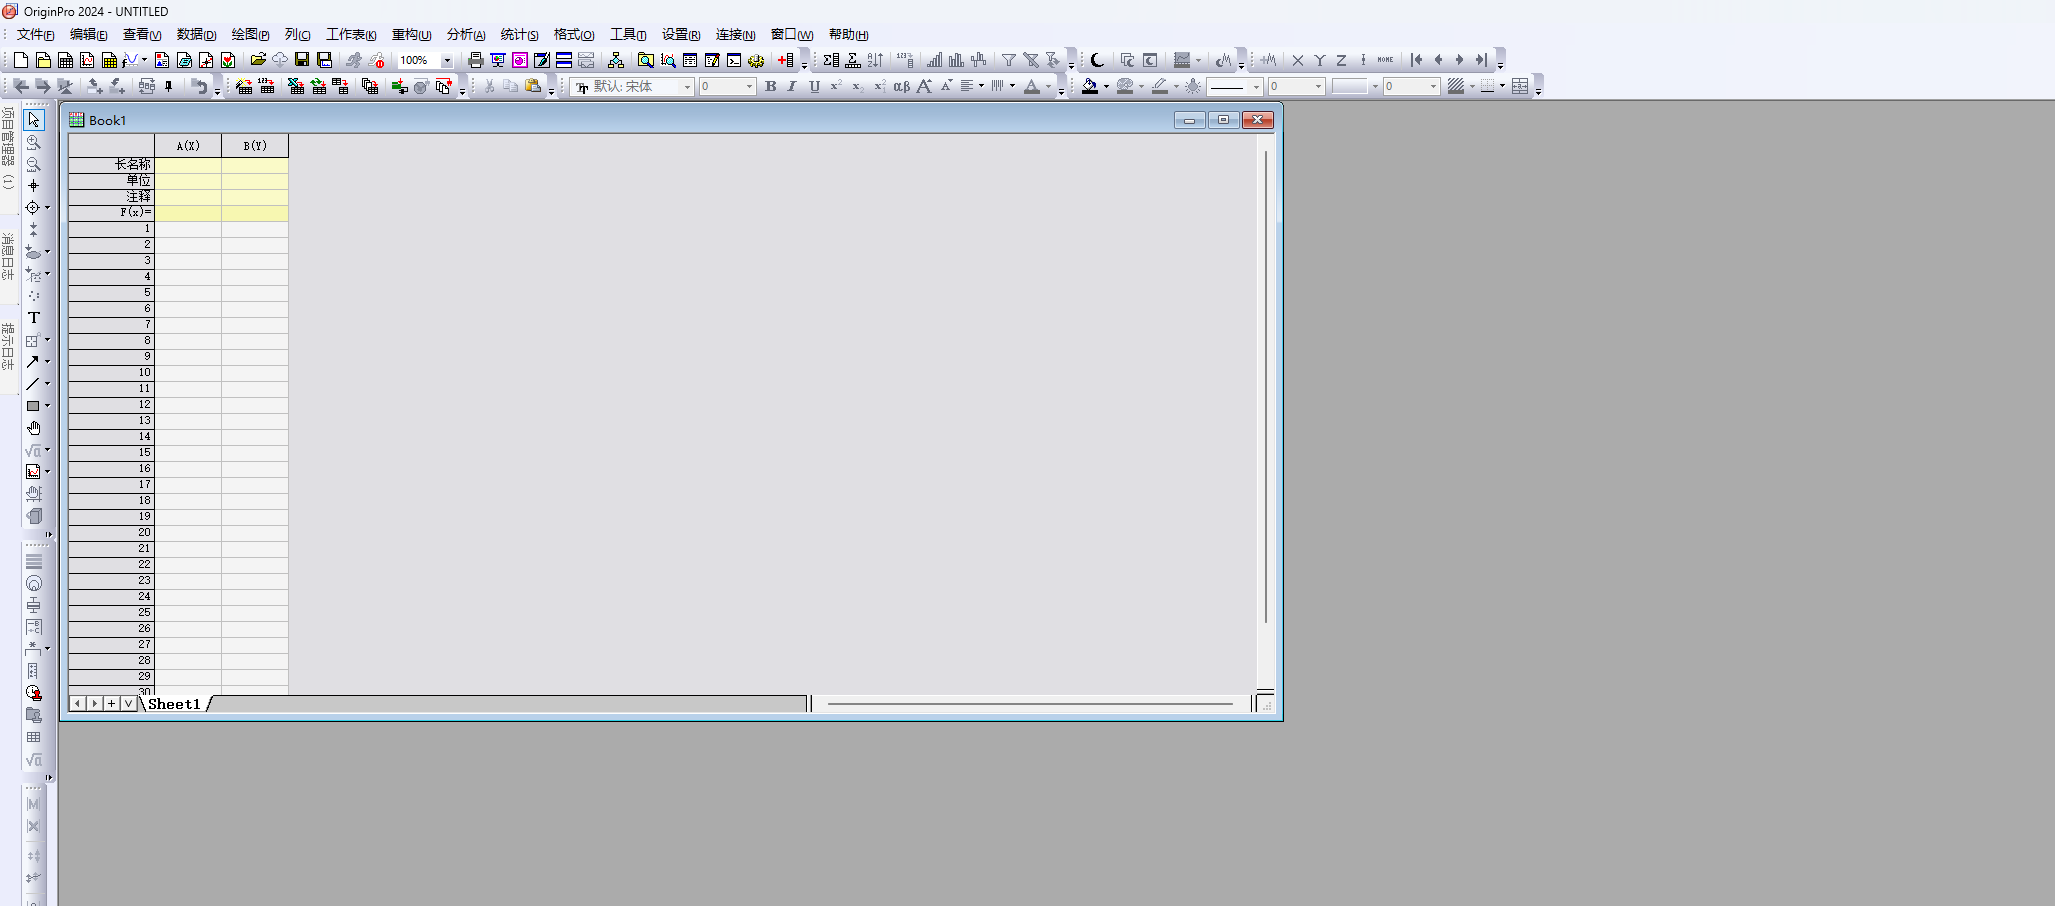Click the fill color paint bucket
The image size is (2055, 906).
pyautogui.click(x=1090, y=87)
